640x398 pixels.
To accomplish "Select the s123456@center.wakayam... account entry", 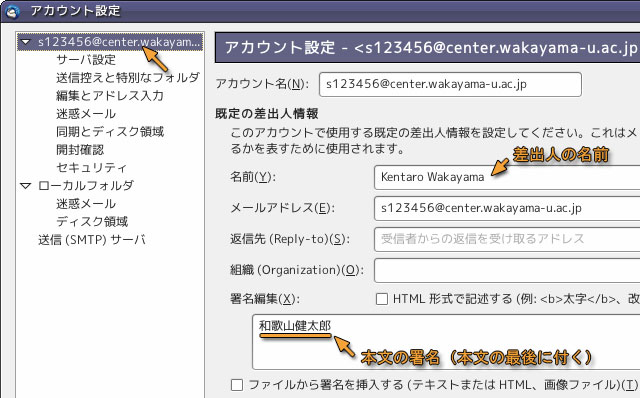I will point(110,42).
